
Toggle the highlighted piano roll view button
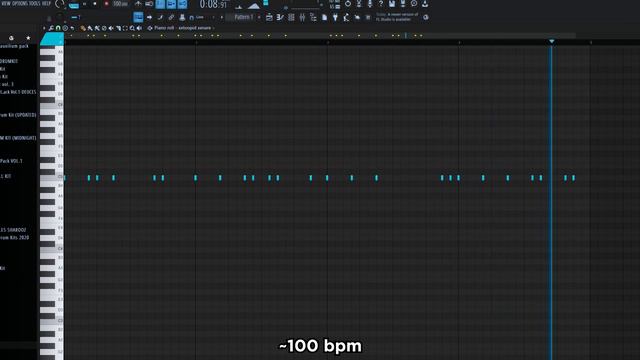click(138, 17)
